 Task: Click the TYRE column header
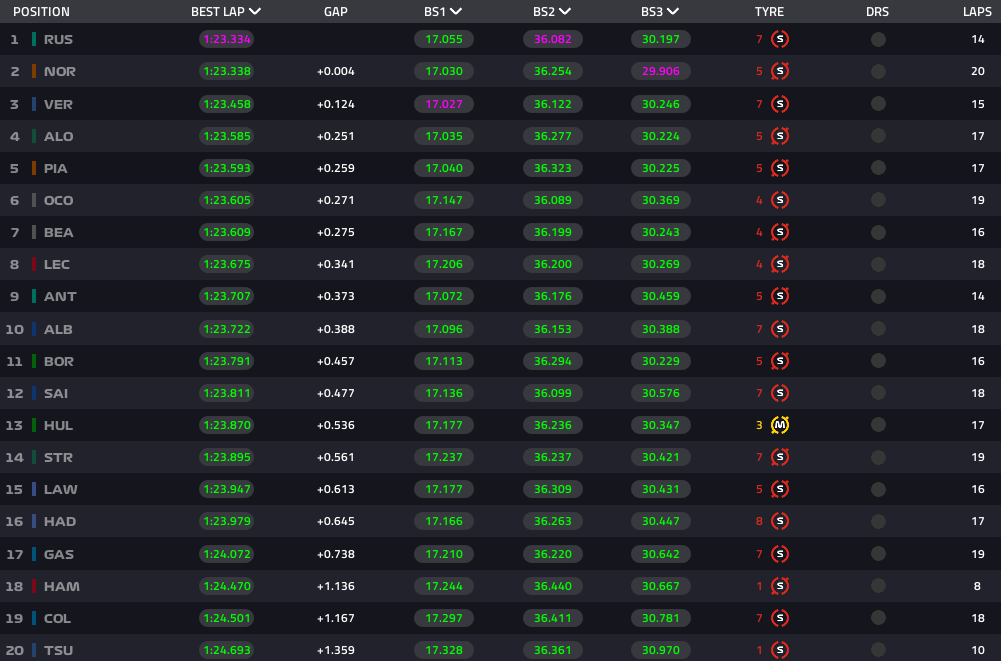769,12
